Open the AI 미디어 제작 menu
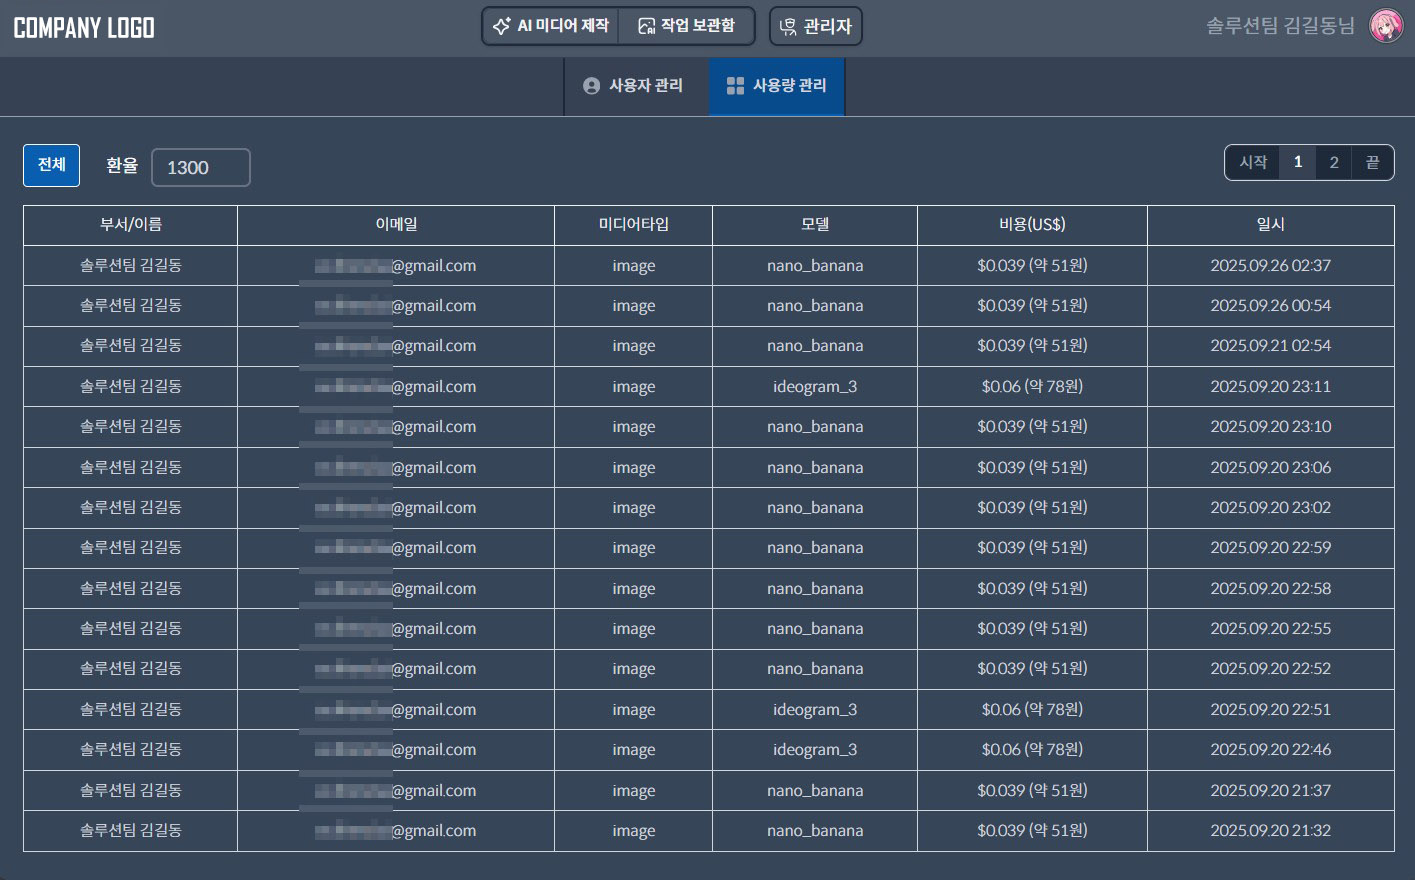This screenshot has width=1415, height=880. [x=552, y=26]
